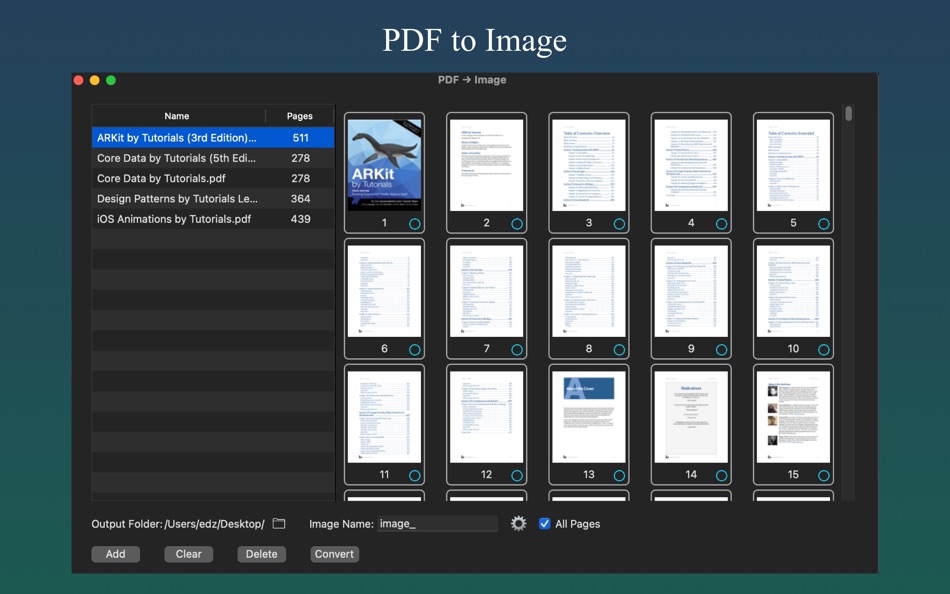Select page 8 with its circle toggle
The width and height of the screenshot is (950, 594).
[619, 350]
